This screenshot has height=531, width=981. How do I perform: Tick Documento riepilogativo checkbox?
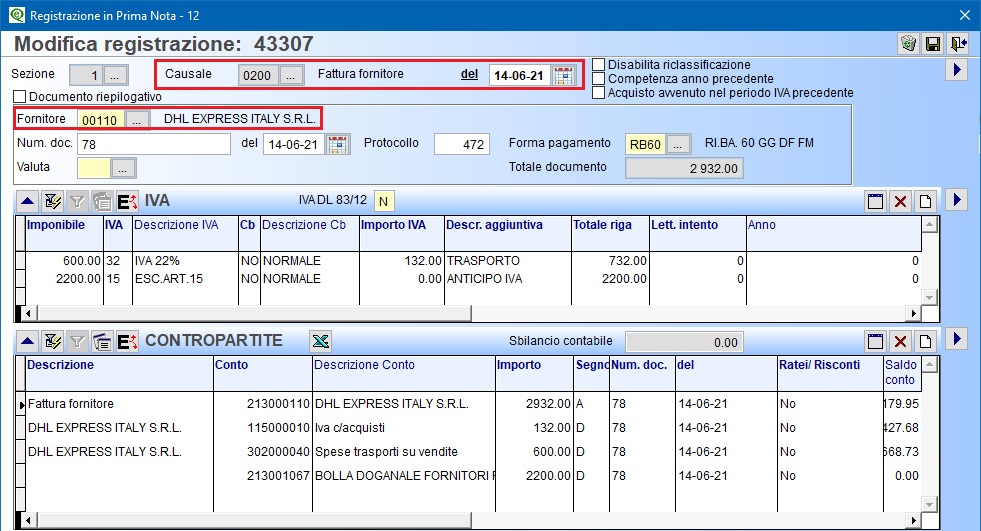(20, 97)
